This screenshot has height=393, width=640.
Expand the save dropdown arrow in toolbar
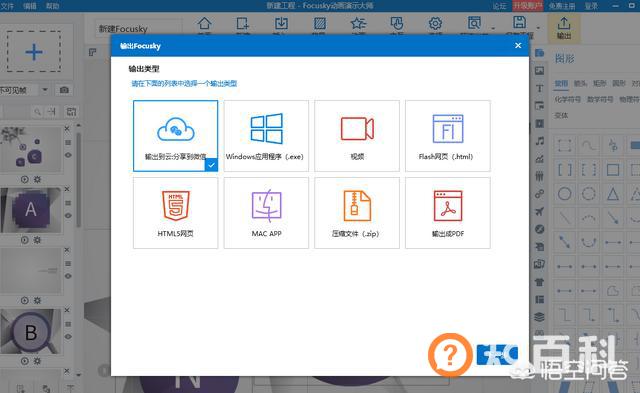(x=538, y=28)
